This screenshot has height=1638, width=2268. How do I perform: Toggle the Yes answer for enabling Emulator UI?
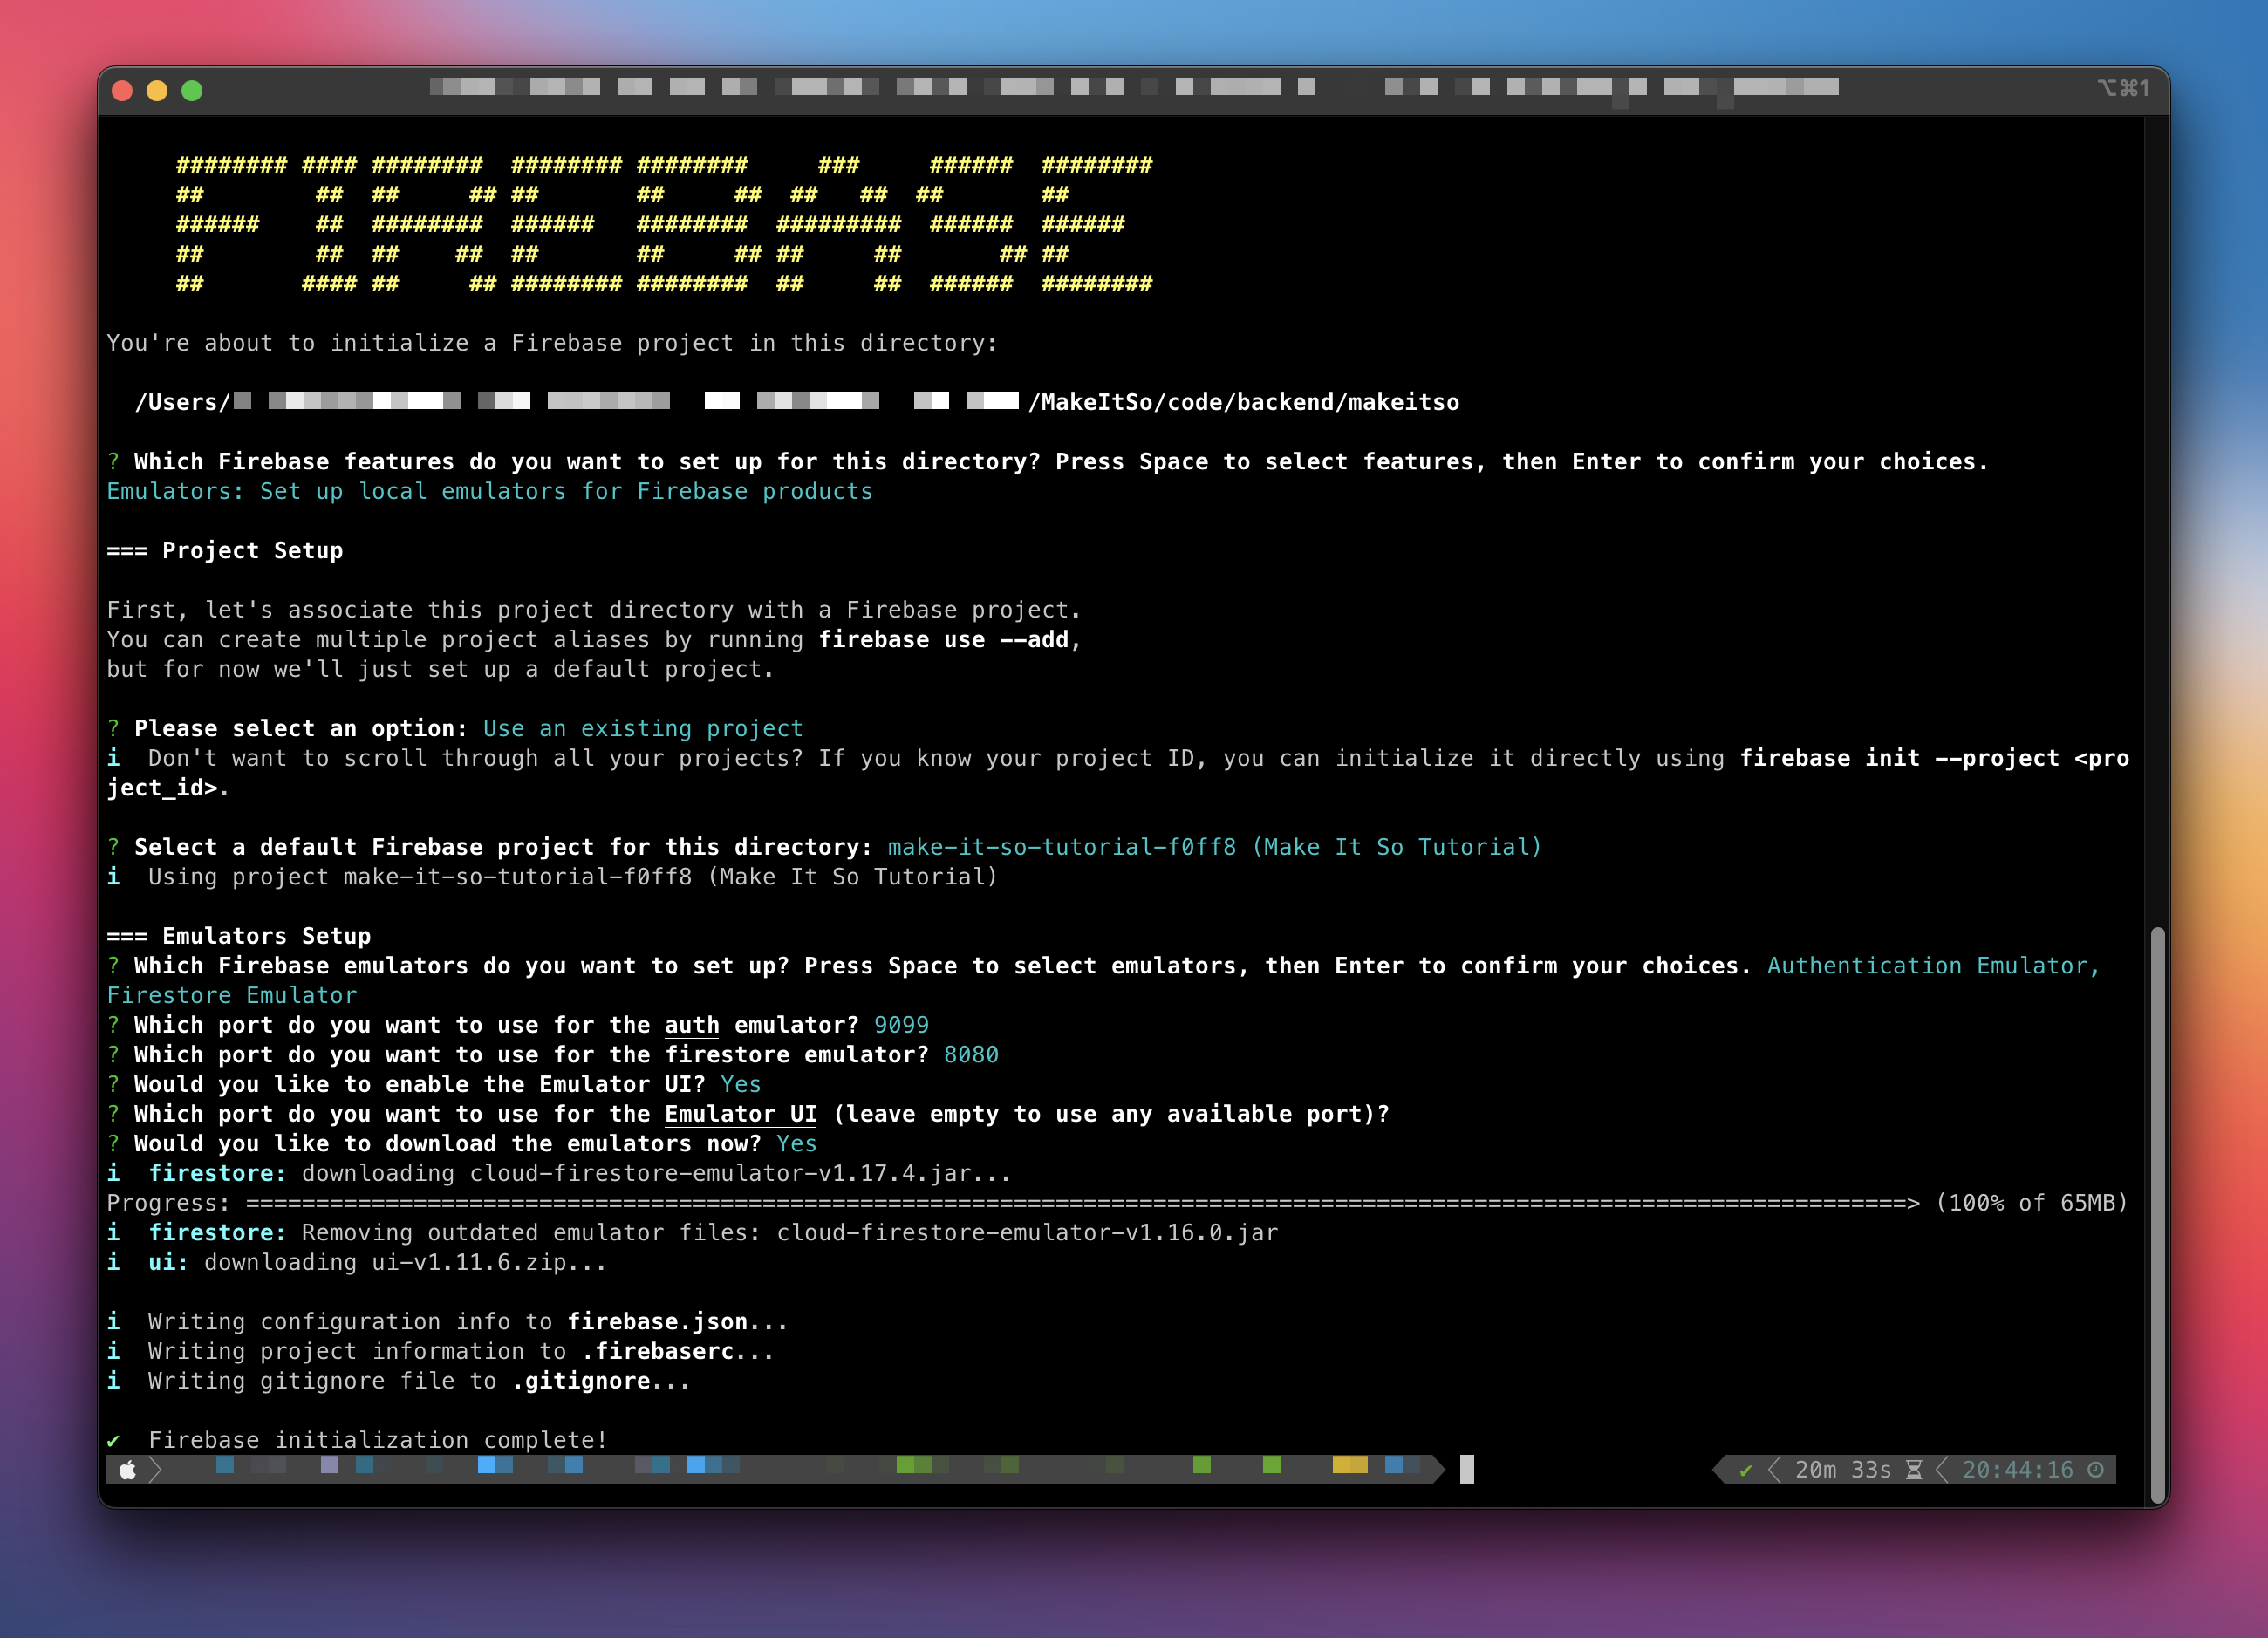point(741,1084)
